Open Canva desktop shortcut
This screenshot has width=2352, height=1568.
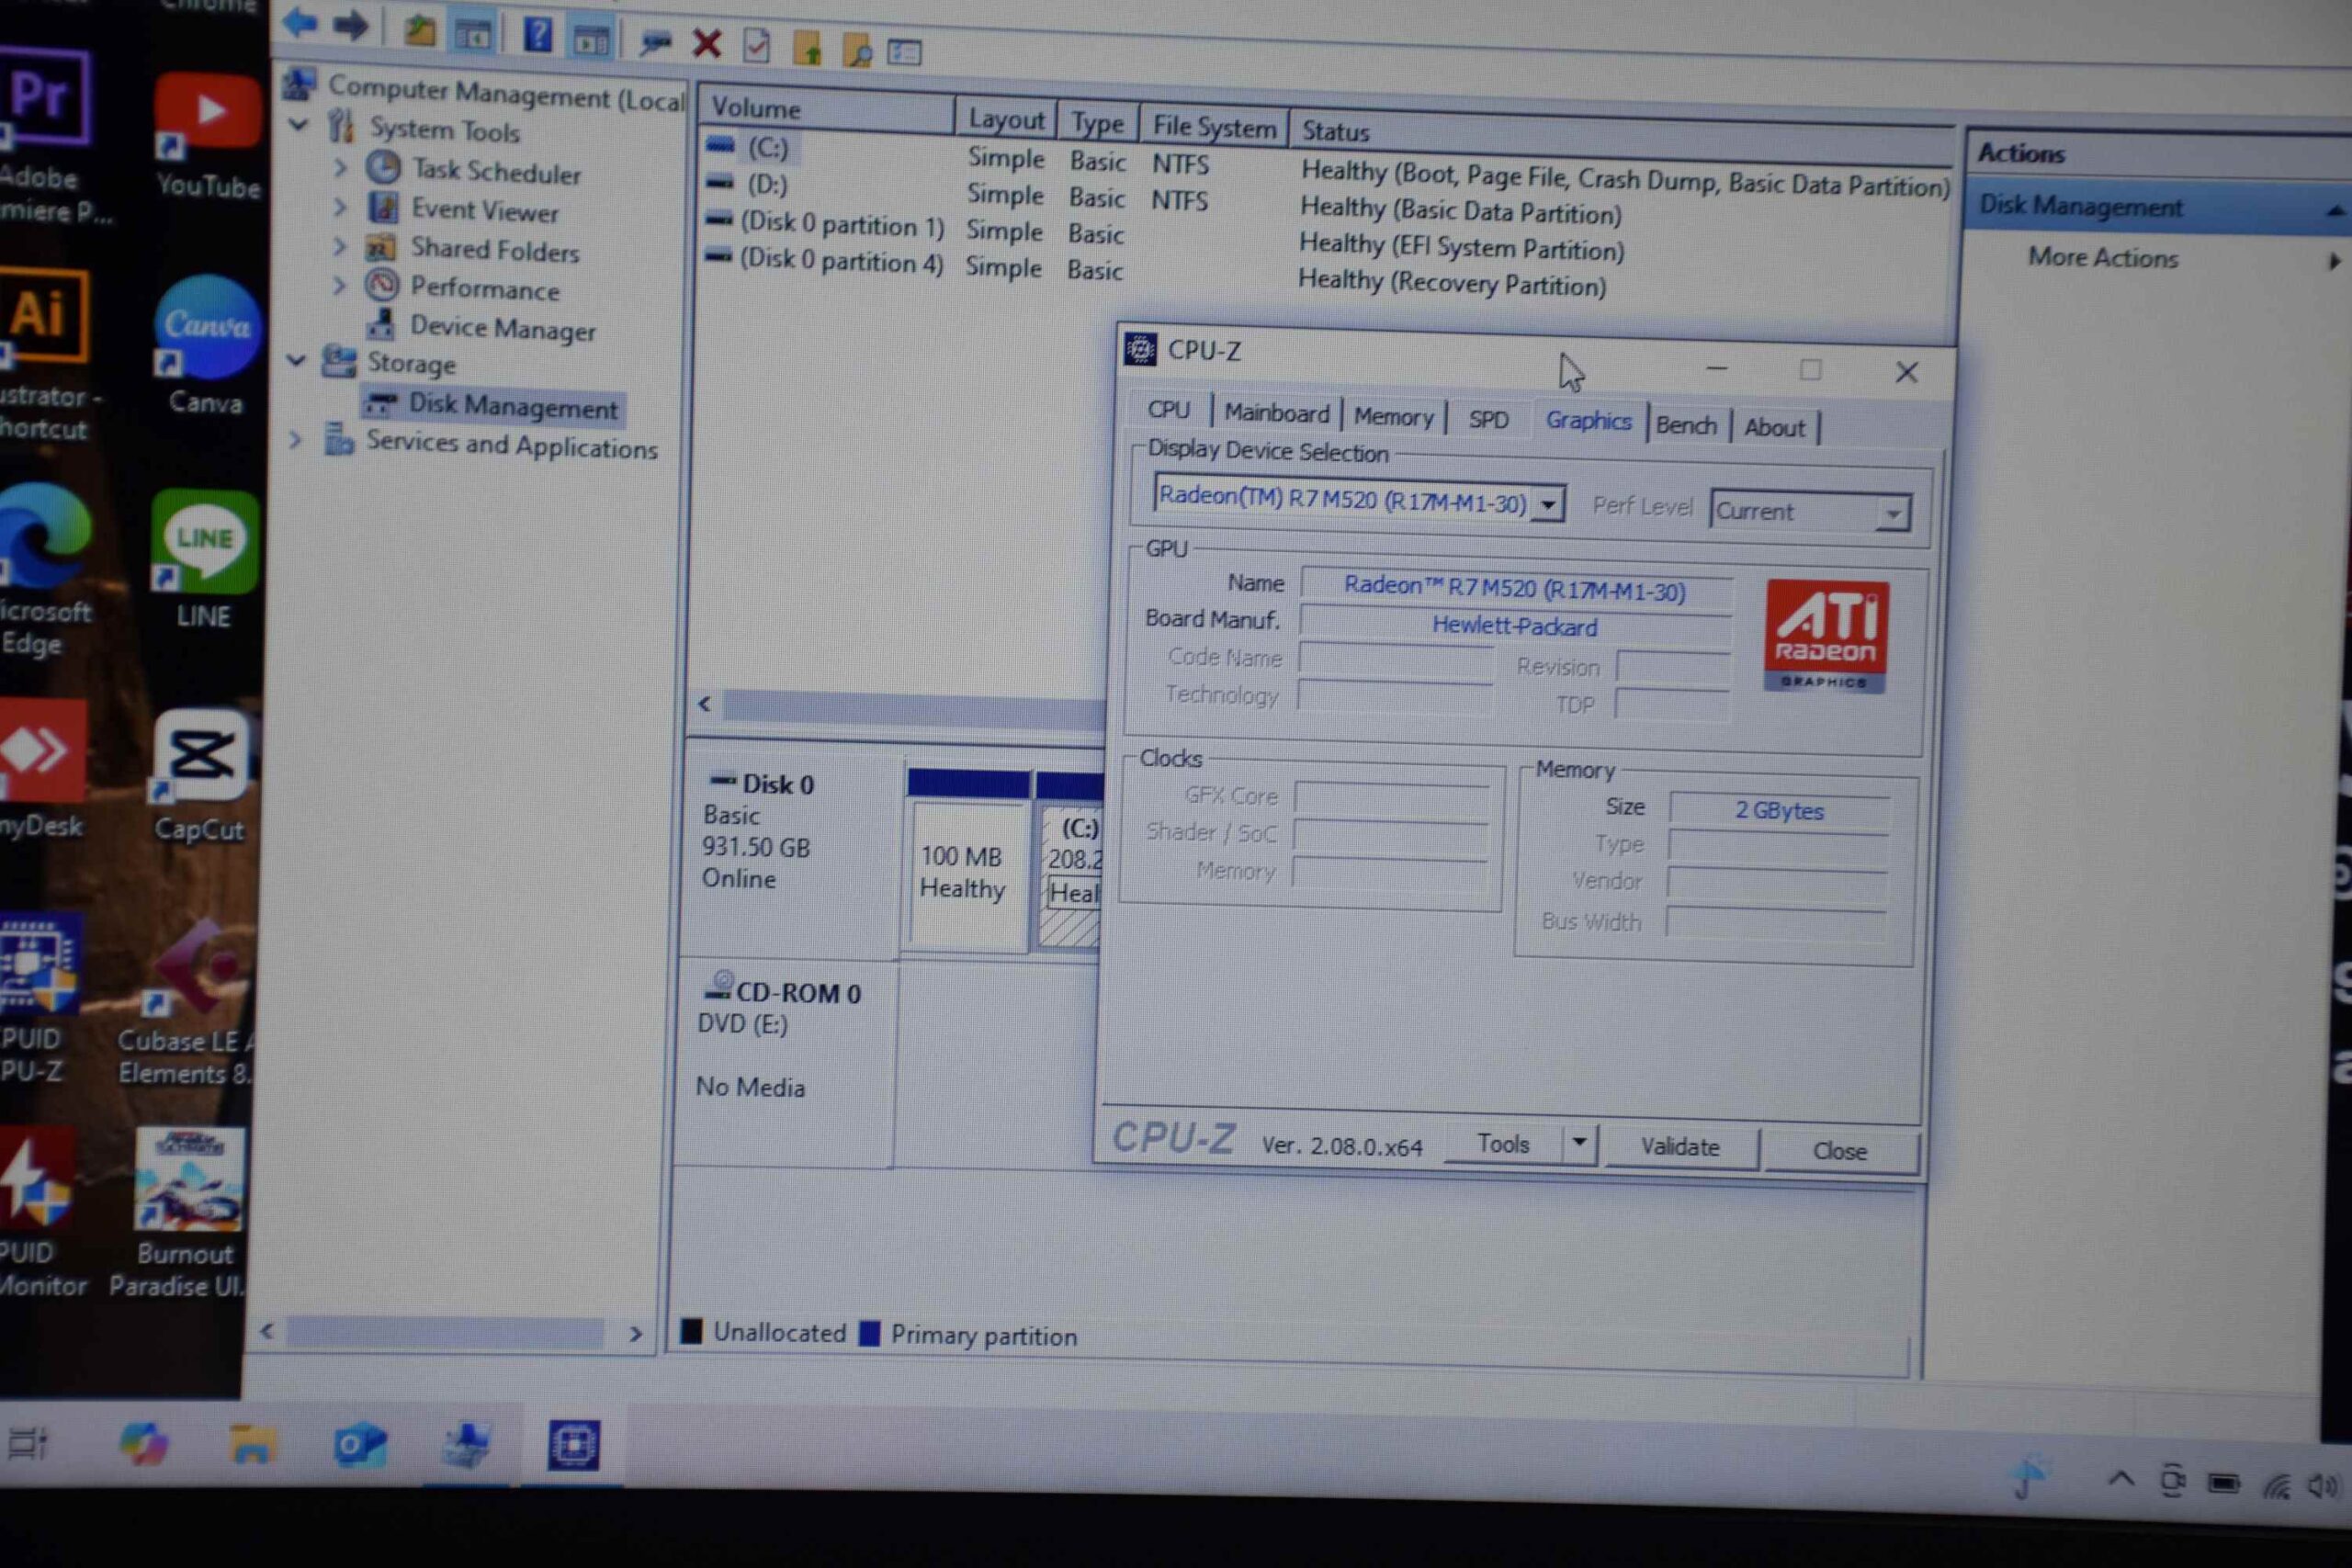206,345
